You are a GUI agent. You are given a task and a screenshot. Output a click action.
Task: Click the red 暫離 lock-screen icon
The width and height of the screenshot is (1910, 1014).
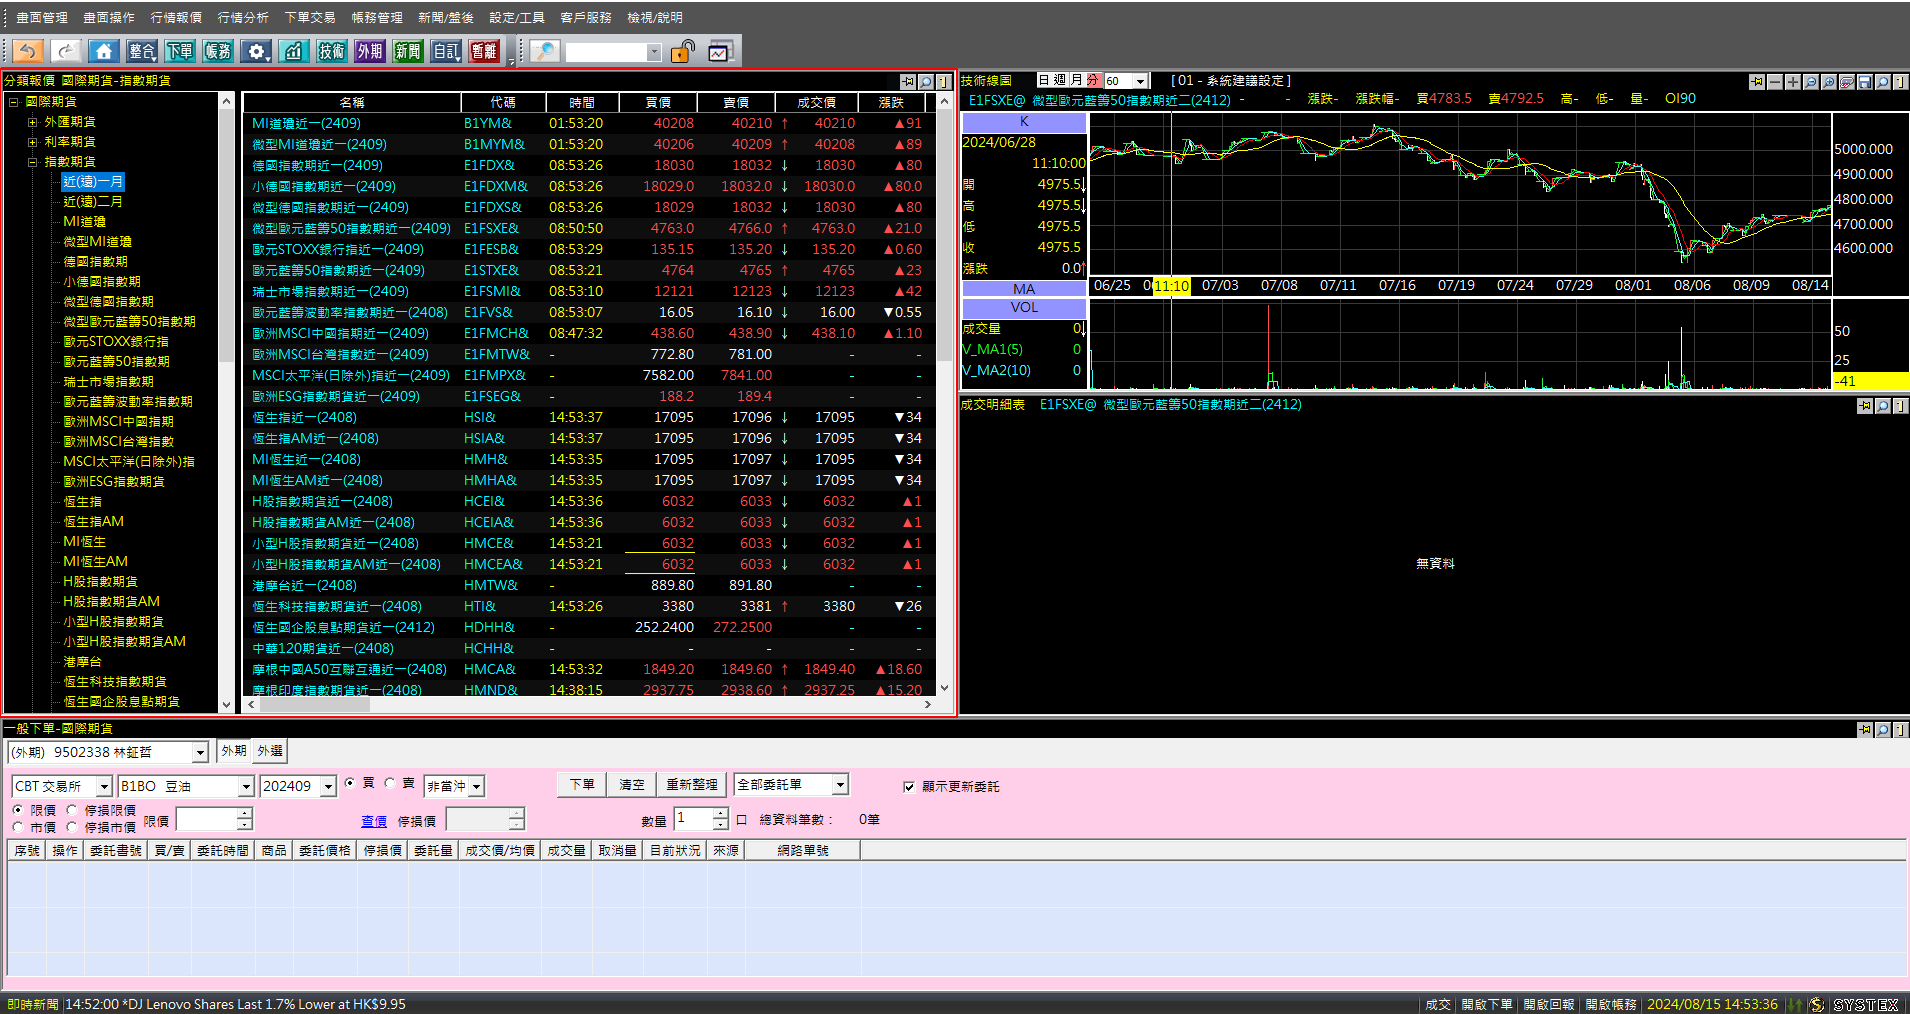coord(484,51)
